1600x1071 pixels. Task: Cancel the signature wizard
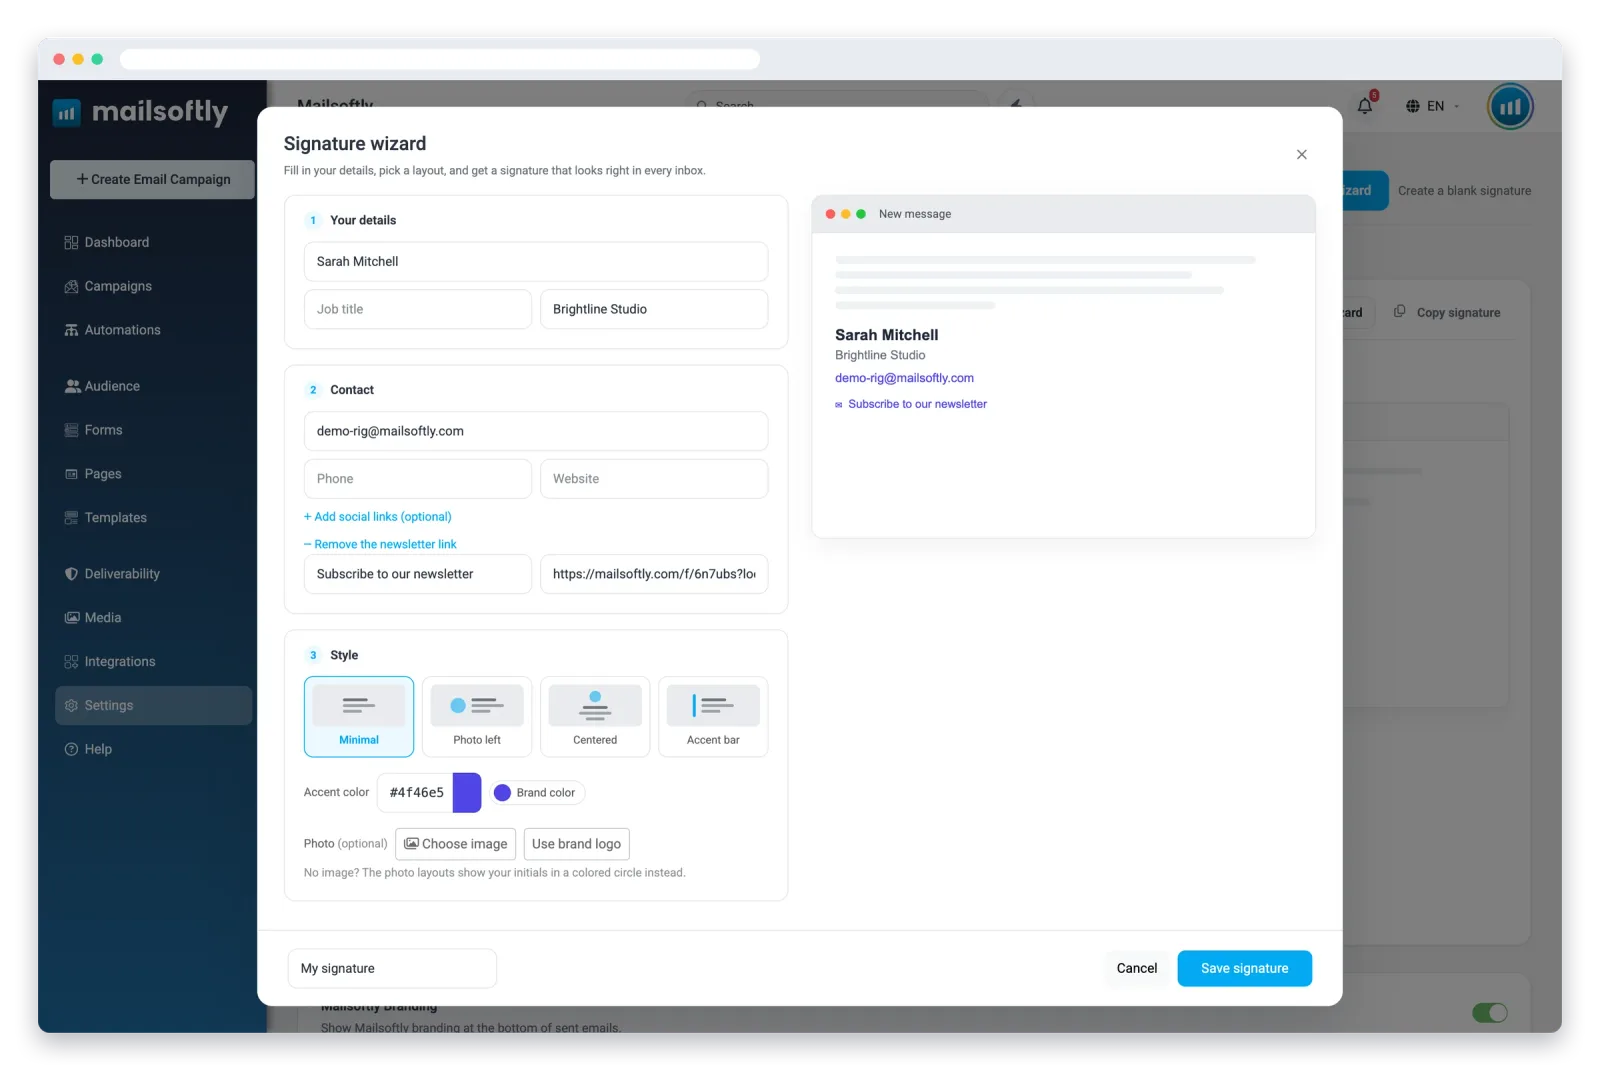click(1137, 968)
